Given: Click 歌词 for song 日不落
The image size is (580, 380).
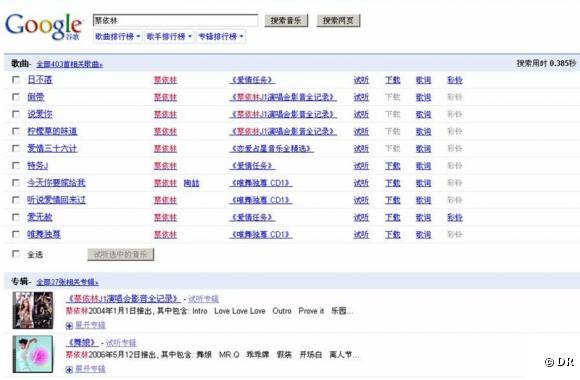Looking at the screenshot, I should click(423, 80).
